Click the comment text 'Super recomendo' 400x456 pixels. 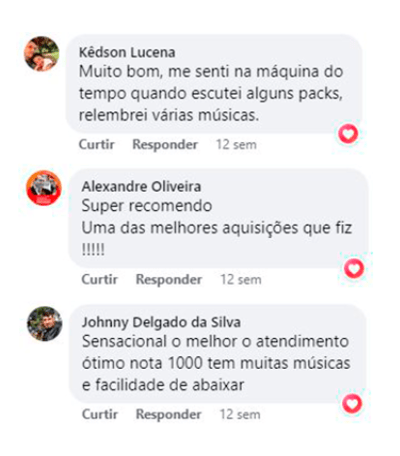click(x=147, y=206)
